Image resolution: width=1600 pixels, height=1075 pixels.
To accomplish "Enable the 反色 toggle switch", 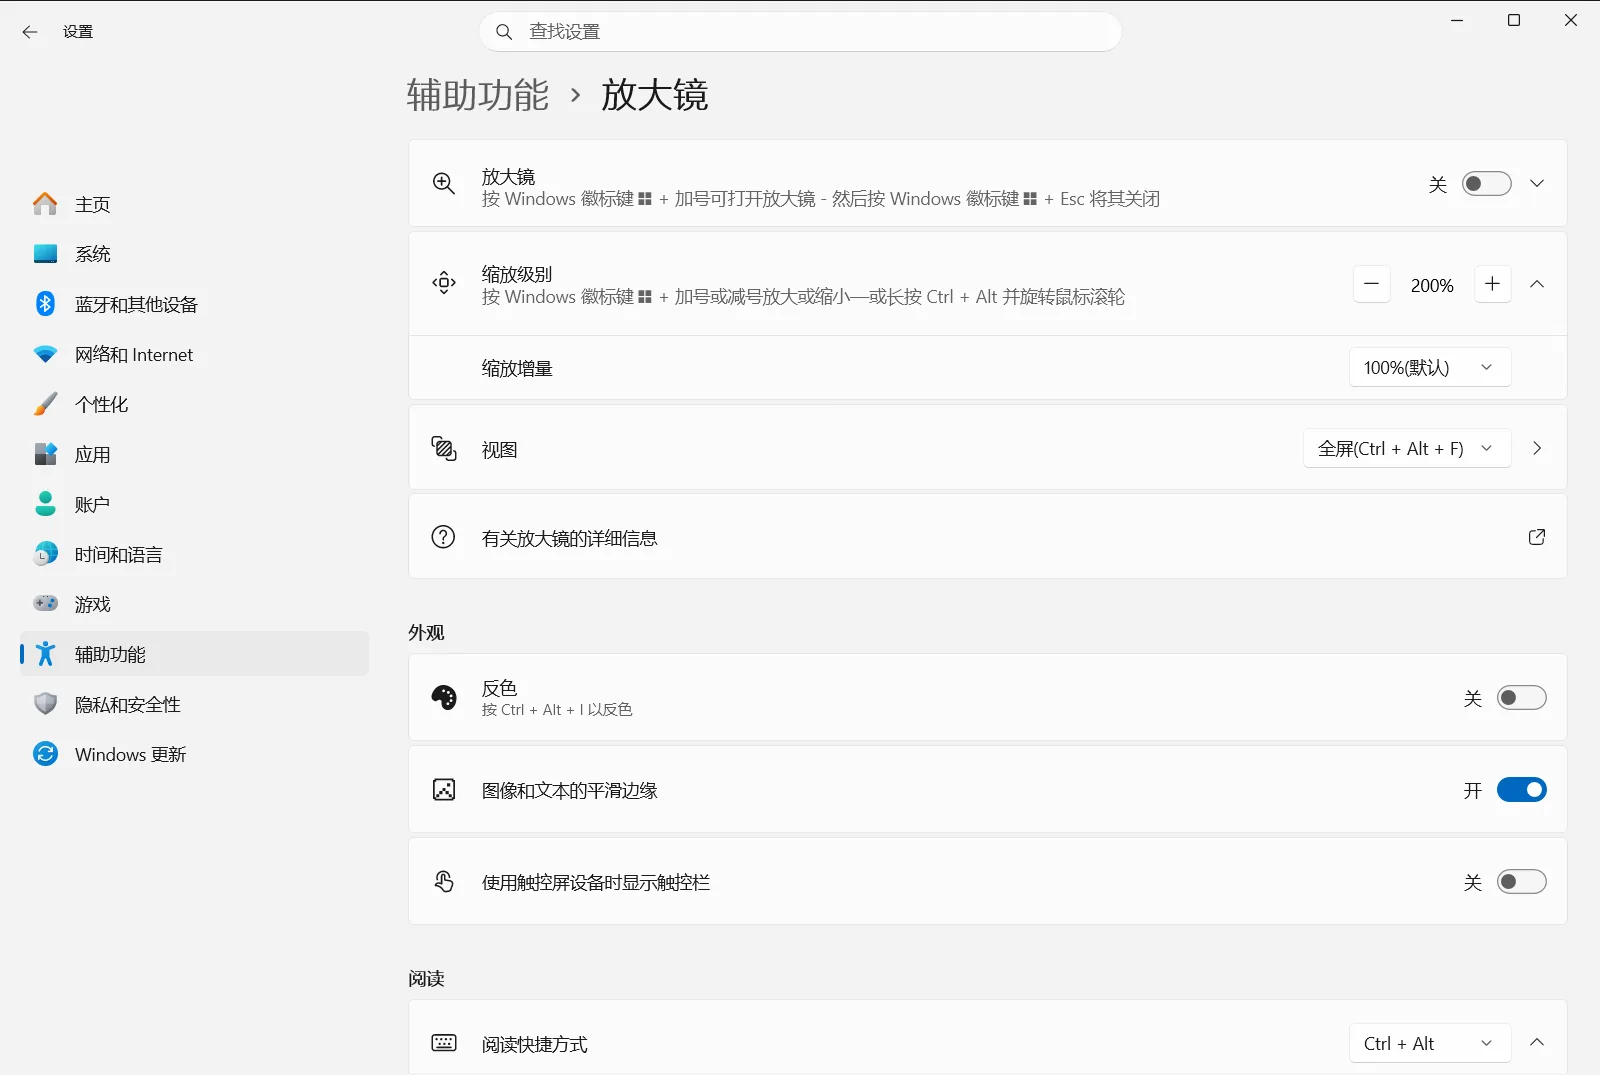I will pos(1522,698).
